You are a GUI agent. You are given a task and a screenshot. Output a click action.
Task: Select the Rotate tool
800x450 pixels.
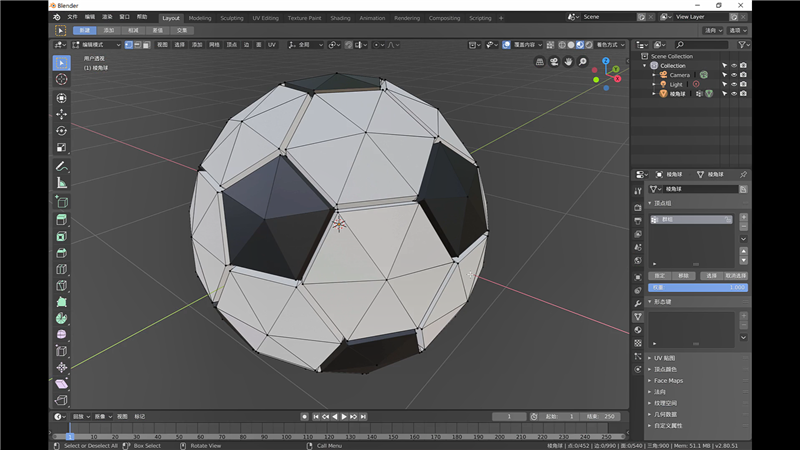(62, 131)
